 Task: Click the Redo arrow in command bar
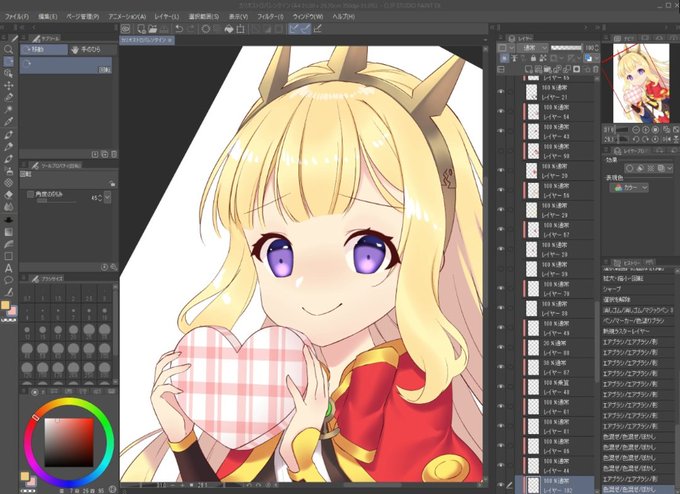point(190,29)
